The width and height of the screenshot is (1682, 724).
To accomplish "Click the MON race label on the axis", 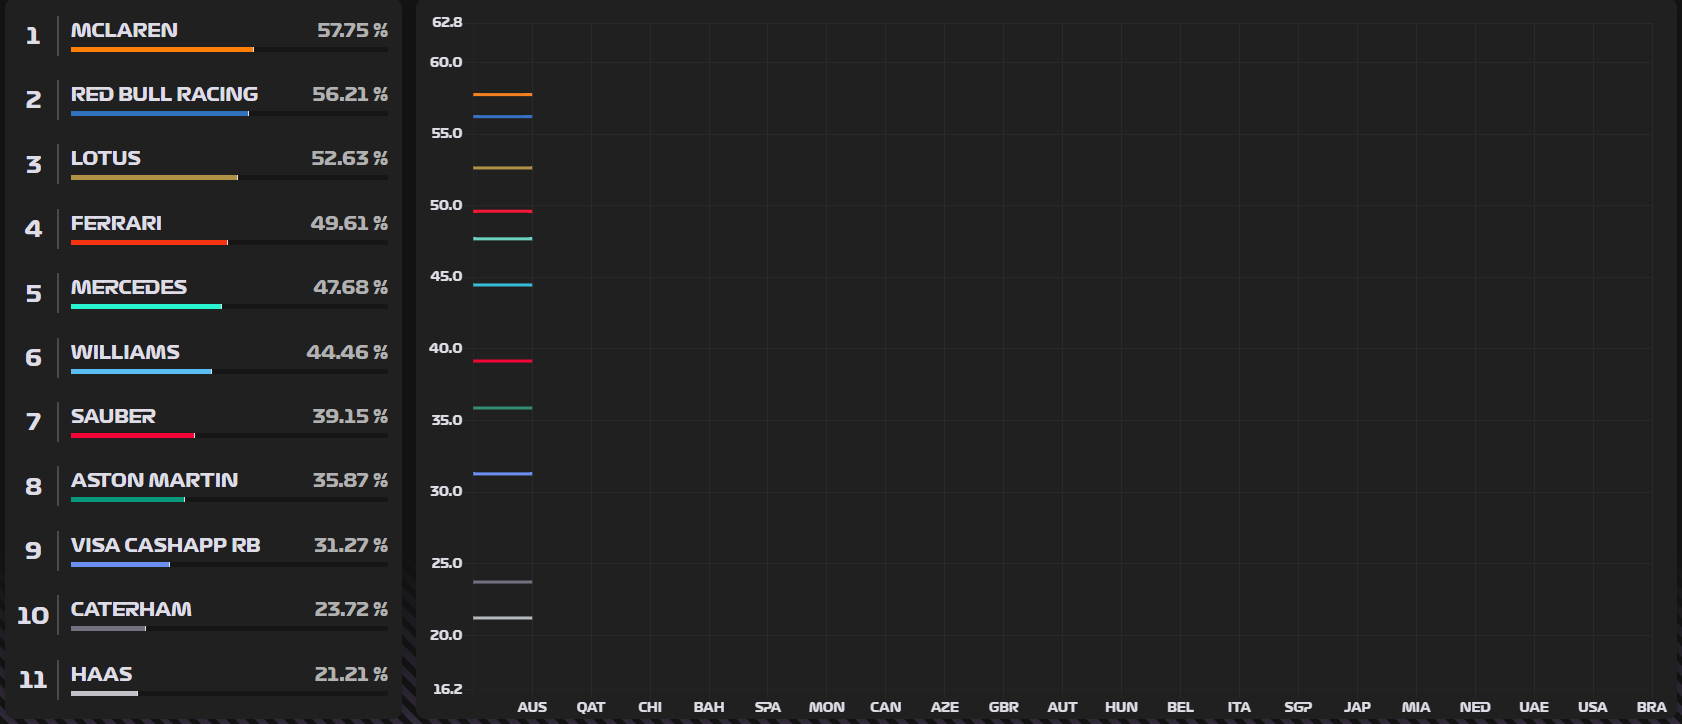I will pyautogui.click(x=827, y=707).
